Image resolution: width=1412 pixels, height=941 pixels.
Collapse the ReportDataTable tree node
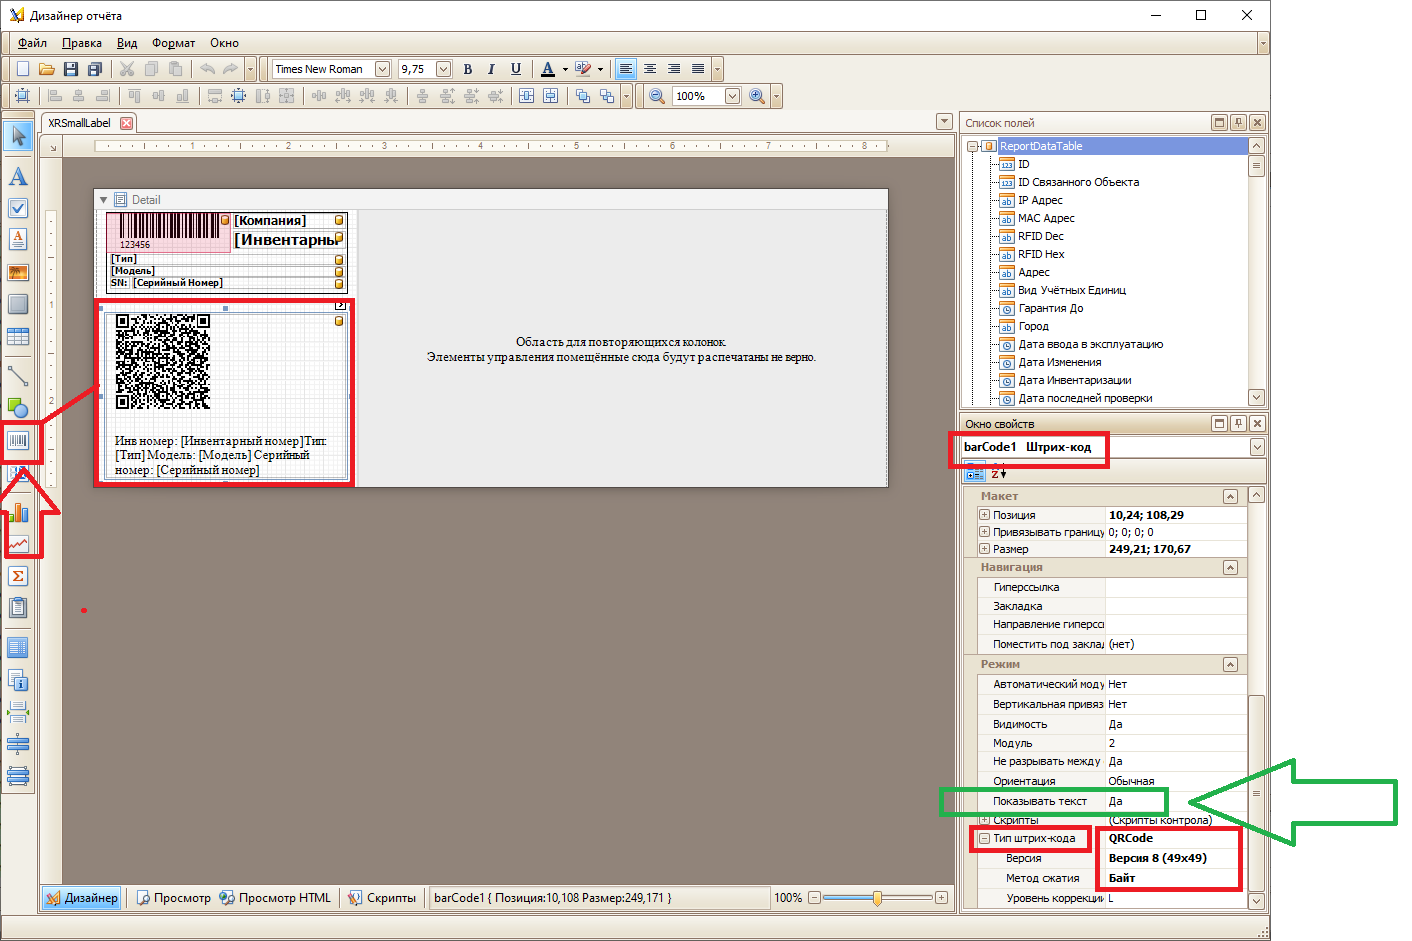(x=972, y=146)
